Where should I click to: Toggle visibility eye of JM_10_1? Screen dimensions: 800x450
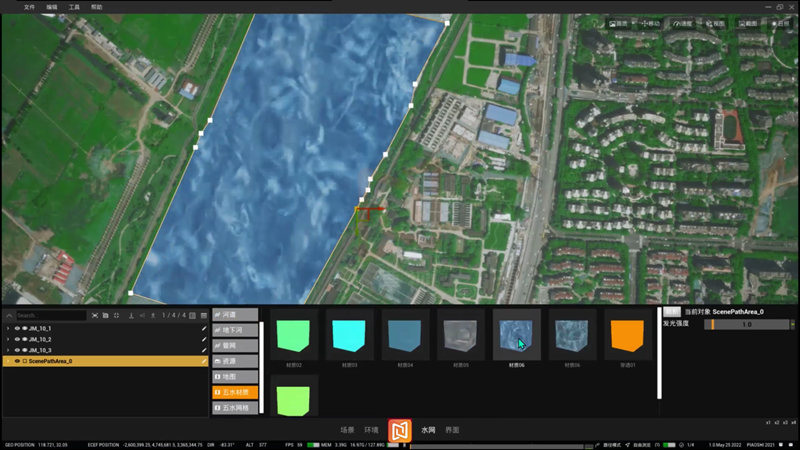[18, 328]
